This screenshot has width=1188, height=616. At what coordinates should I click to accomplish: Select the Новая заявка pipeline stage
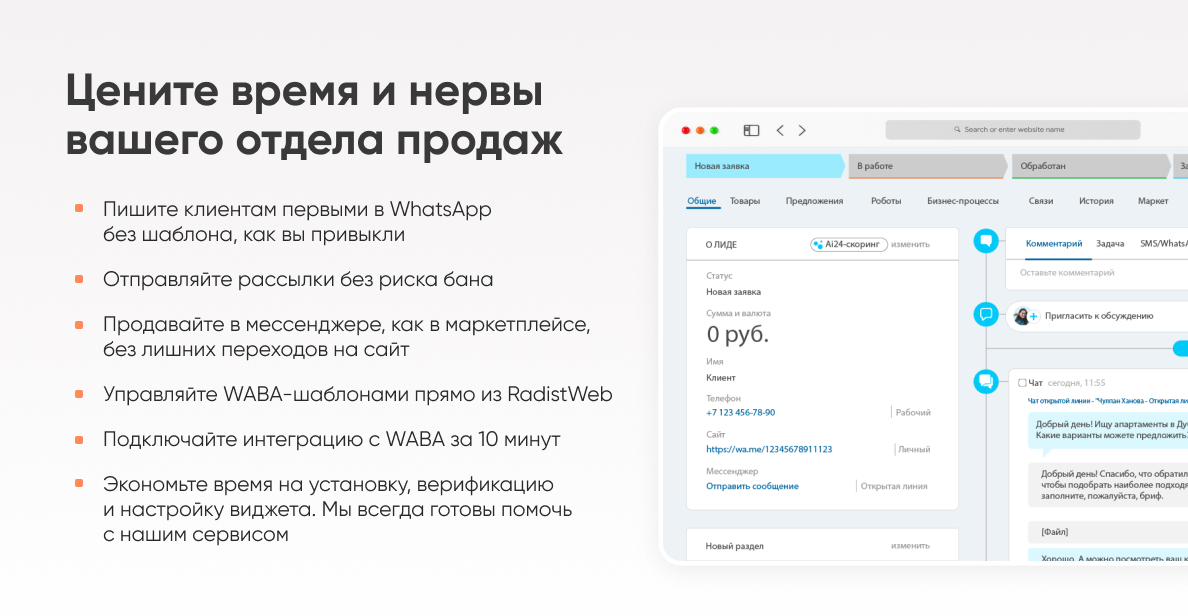[x=765, y=166]
